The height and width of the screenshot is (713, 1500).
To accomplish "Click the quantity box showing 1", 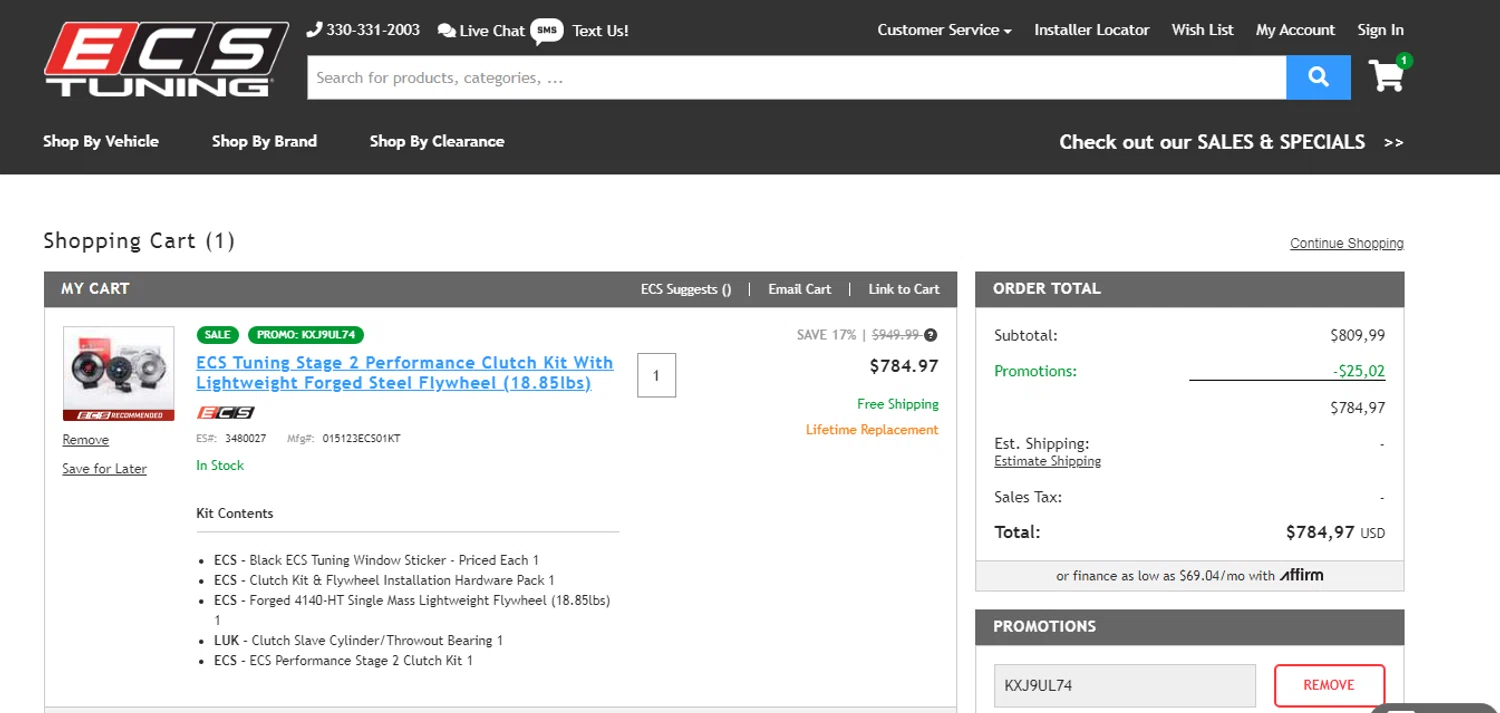I will pyautogui.click(x=656, y=375).
